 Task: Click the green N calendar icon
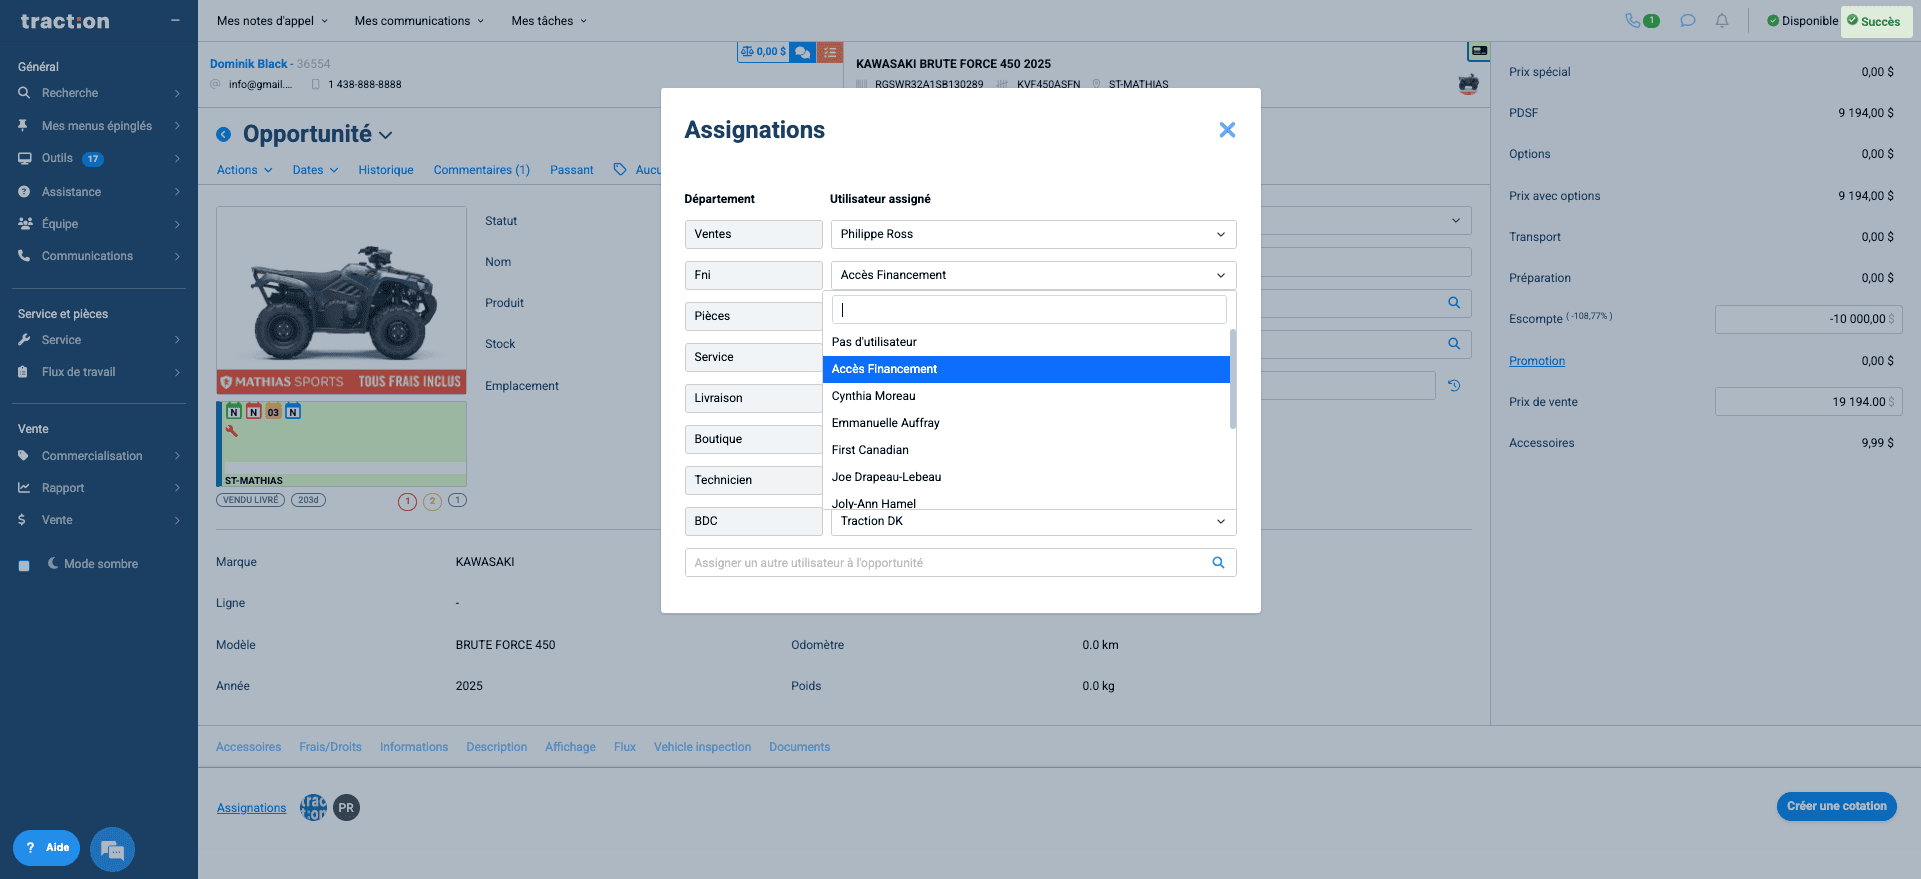point(234,411)
